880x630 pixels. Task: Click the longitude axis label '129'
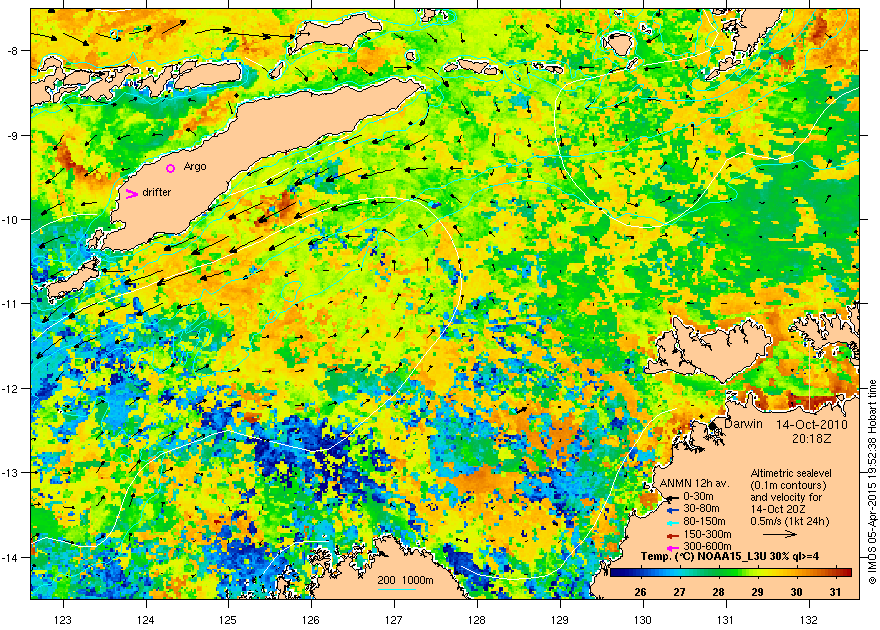point(560,619)
